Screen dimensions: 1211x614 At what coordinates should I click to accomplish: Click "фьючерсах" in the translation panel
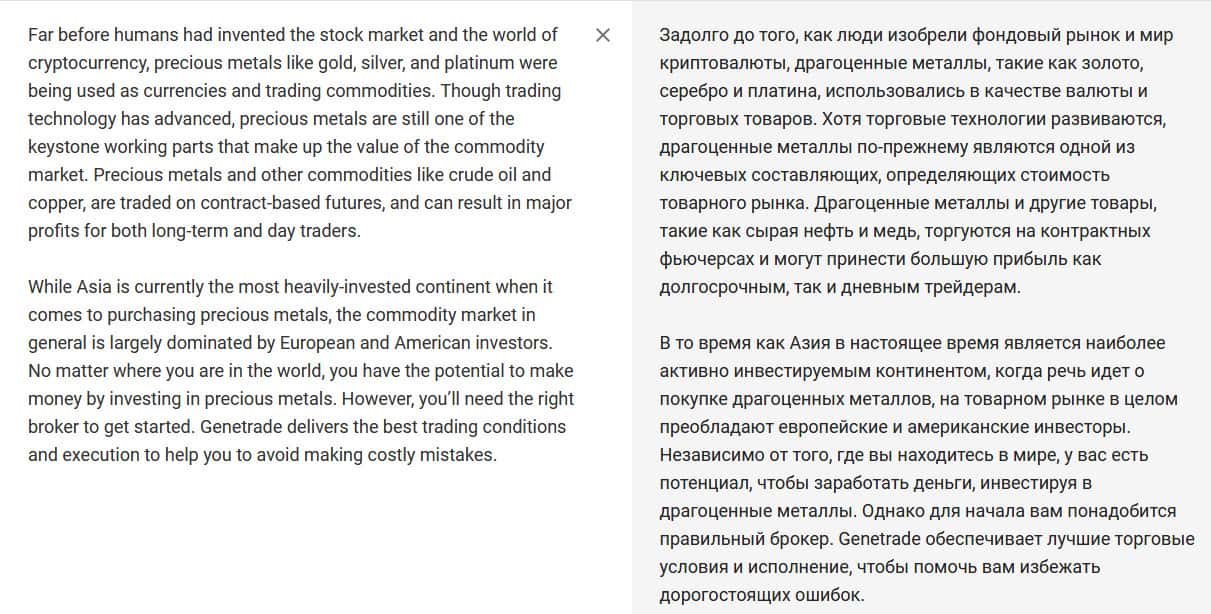[706, 260]
